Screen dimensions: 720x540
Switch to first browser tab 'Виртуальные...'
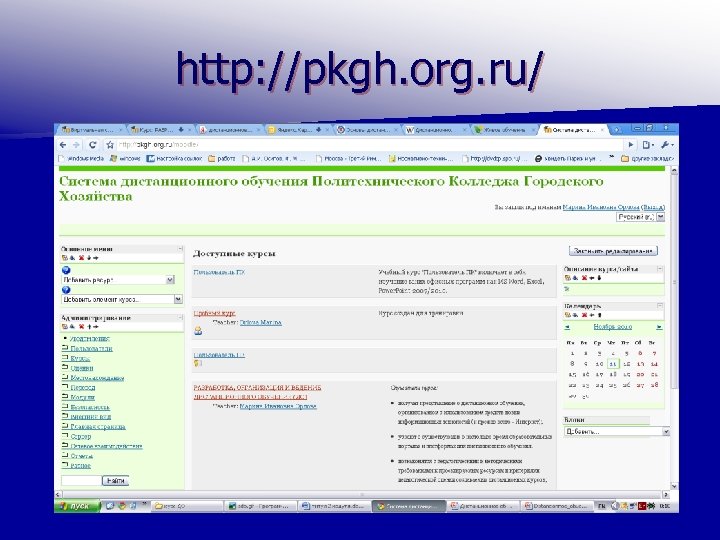pos(90,130)
